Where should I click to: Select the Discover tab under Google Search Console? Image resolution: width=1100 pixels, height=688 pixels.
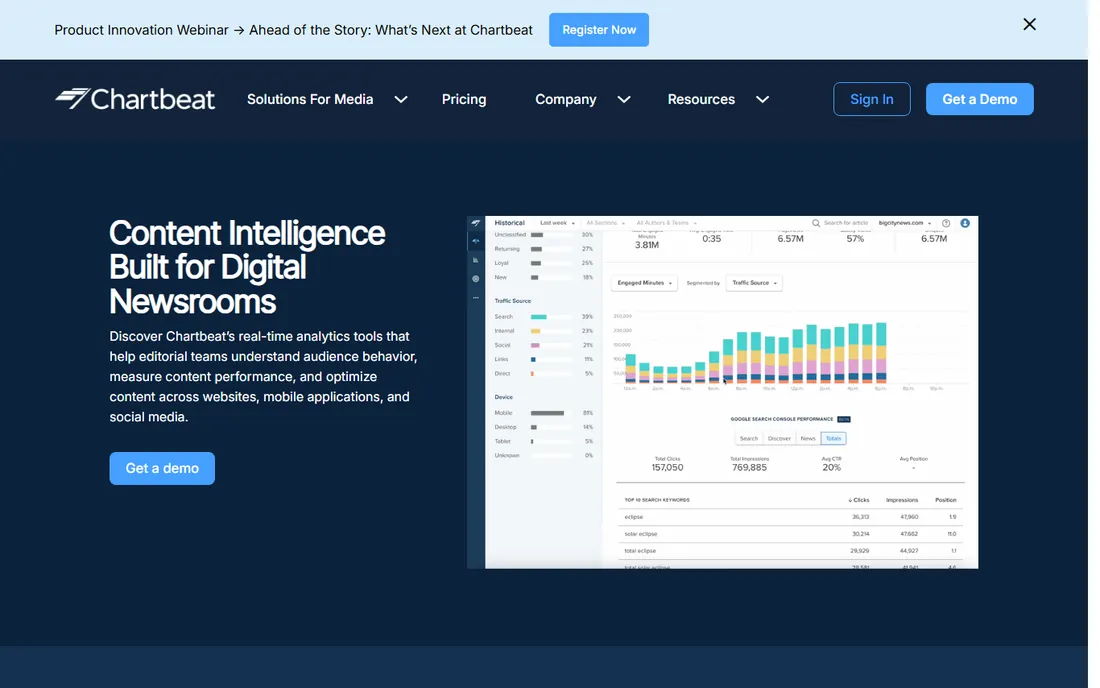[x=779, y=438]
